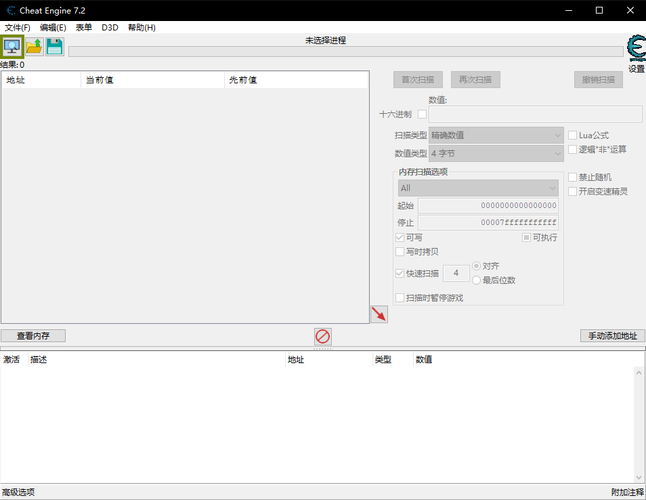Toggle the 十六进制 checkbox
This screenshot has width=646, height=500.
click(x=422, y=114)
